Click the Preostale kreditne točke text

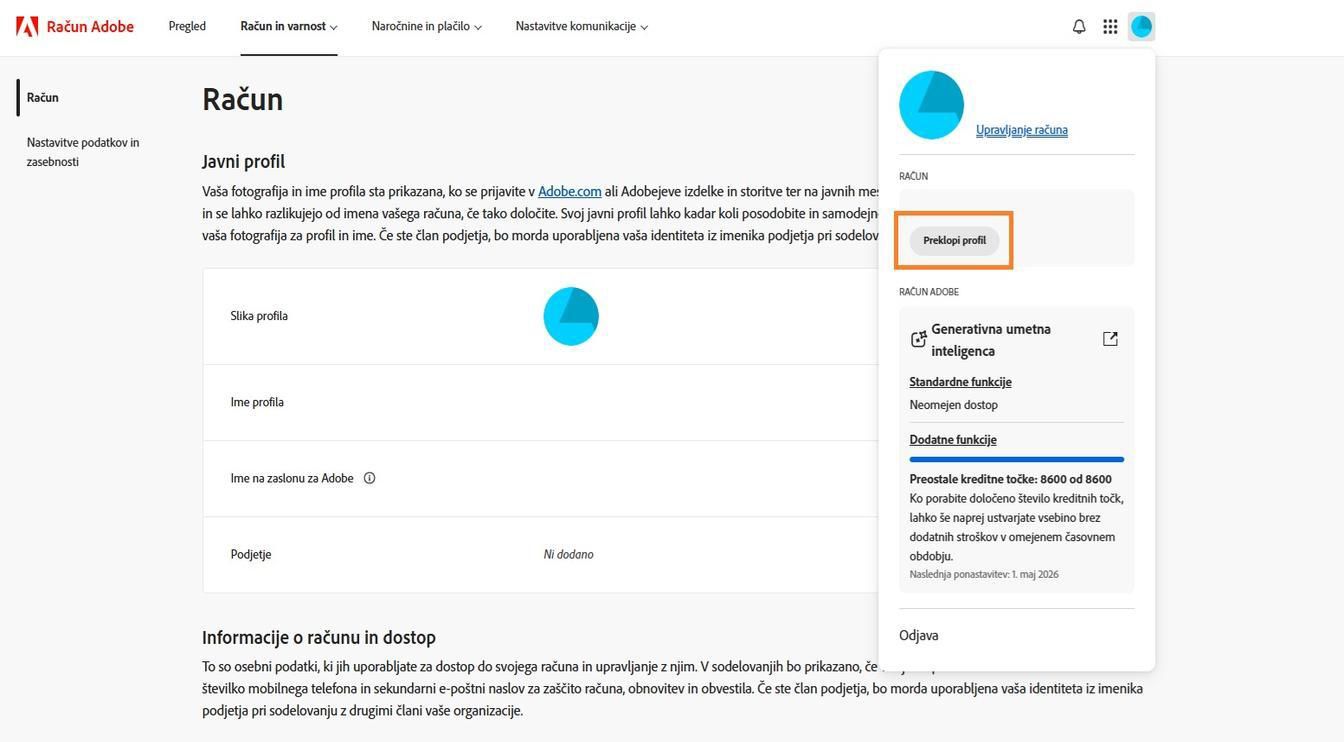coord(1010,479)
